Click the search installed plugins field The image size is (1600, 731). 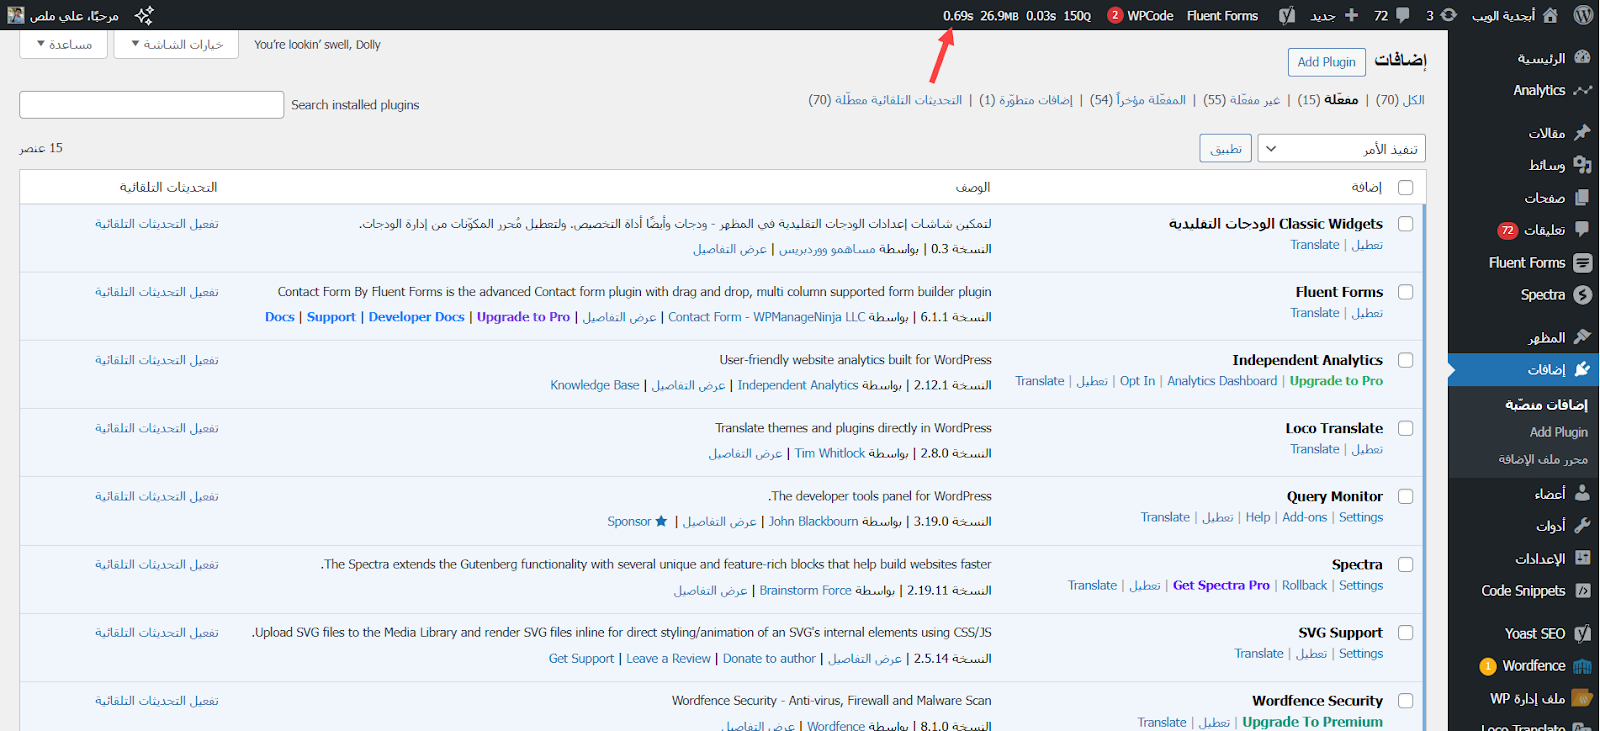click(x=152, y=105)
